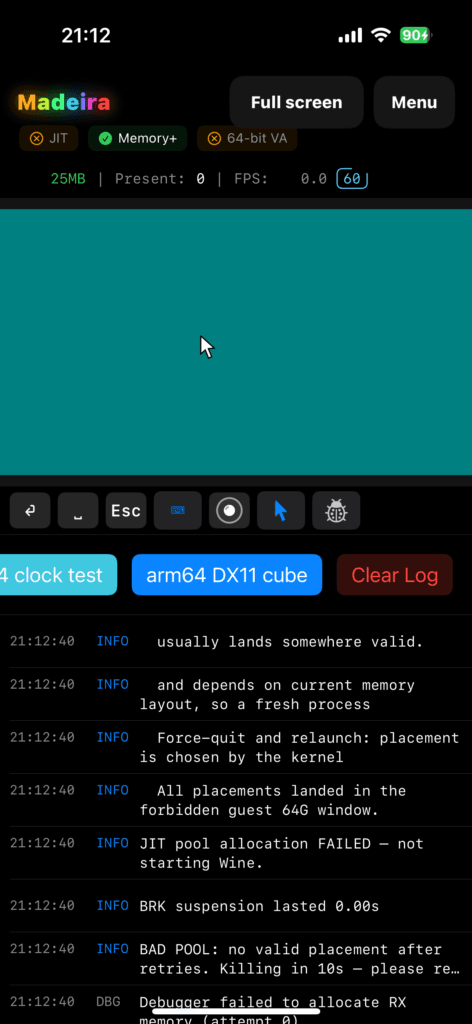Viewport: 472px width, 1024px height.
Task: Select the BAD POOL log entry
Action: (x=236, y=959)
